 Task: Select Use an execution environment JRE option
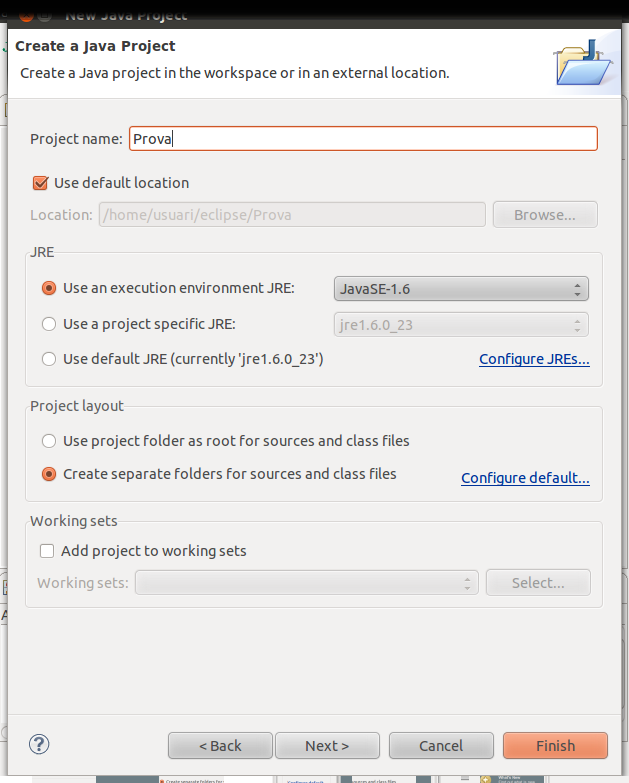pos(49,288)
